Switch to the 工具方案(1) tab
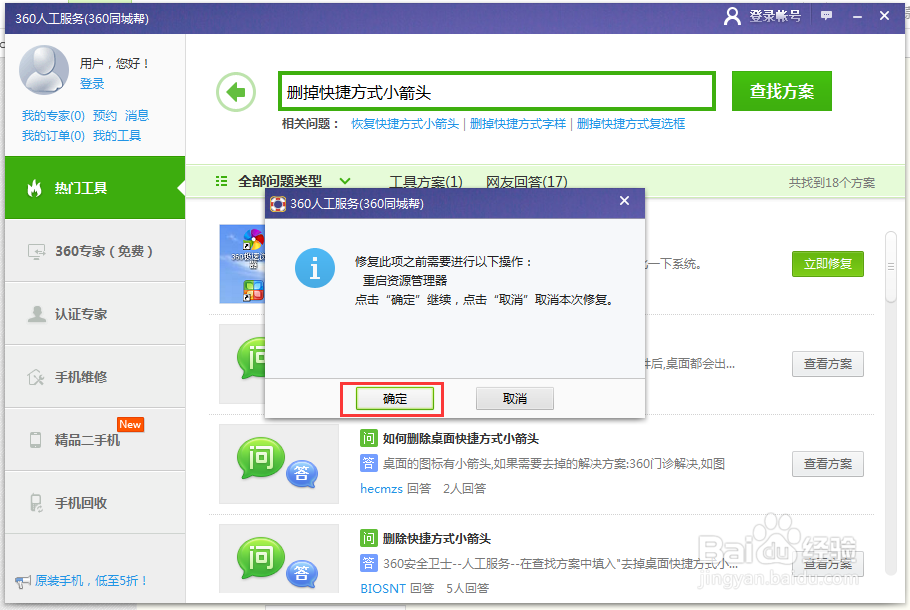Screen dimensions: 910x610 426,182
